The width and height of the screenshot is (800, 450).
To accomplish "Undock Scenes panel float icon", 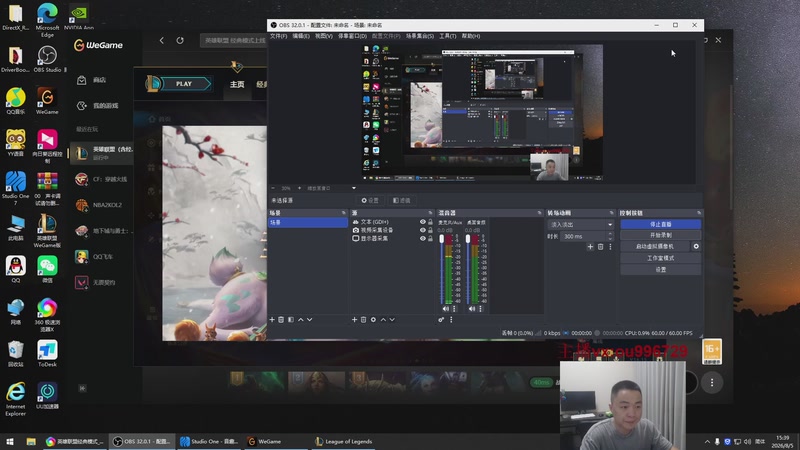I will 343,213.
